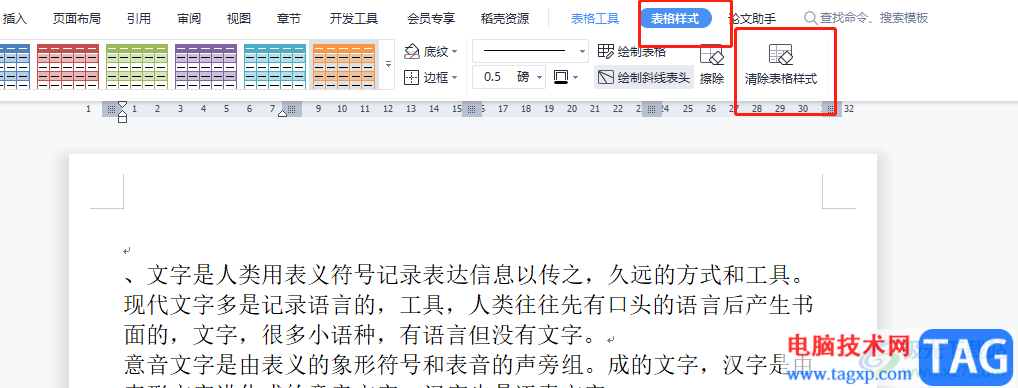Open the 底纹 dropdown arrow

click(454, 52)
